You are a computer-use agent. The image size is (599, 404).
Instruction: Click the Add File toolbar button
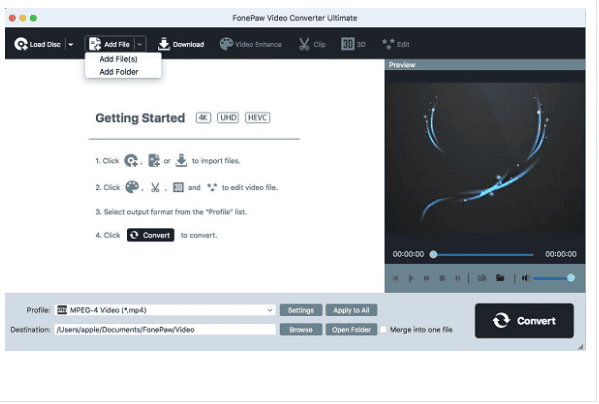[x=110, y=44]
